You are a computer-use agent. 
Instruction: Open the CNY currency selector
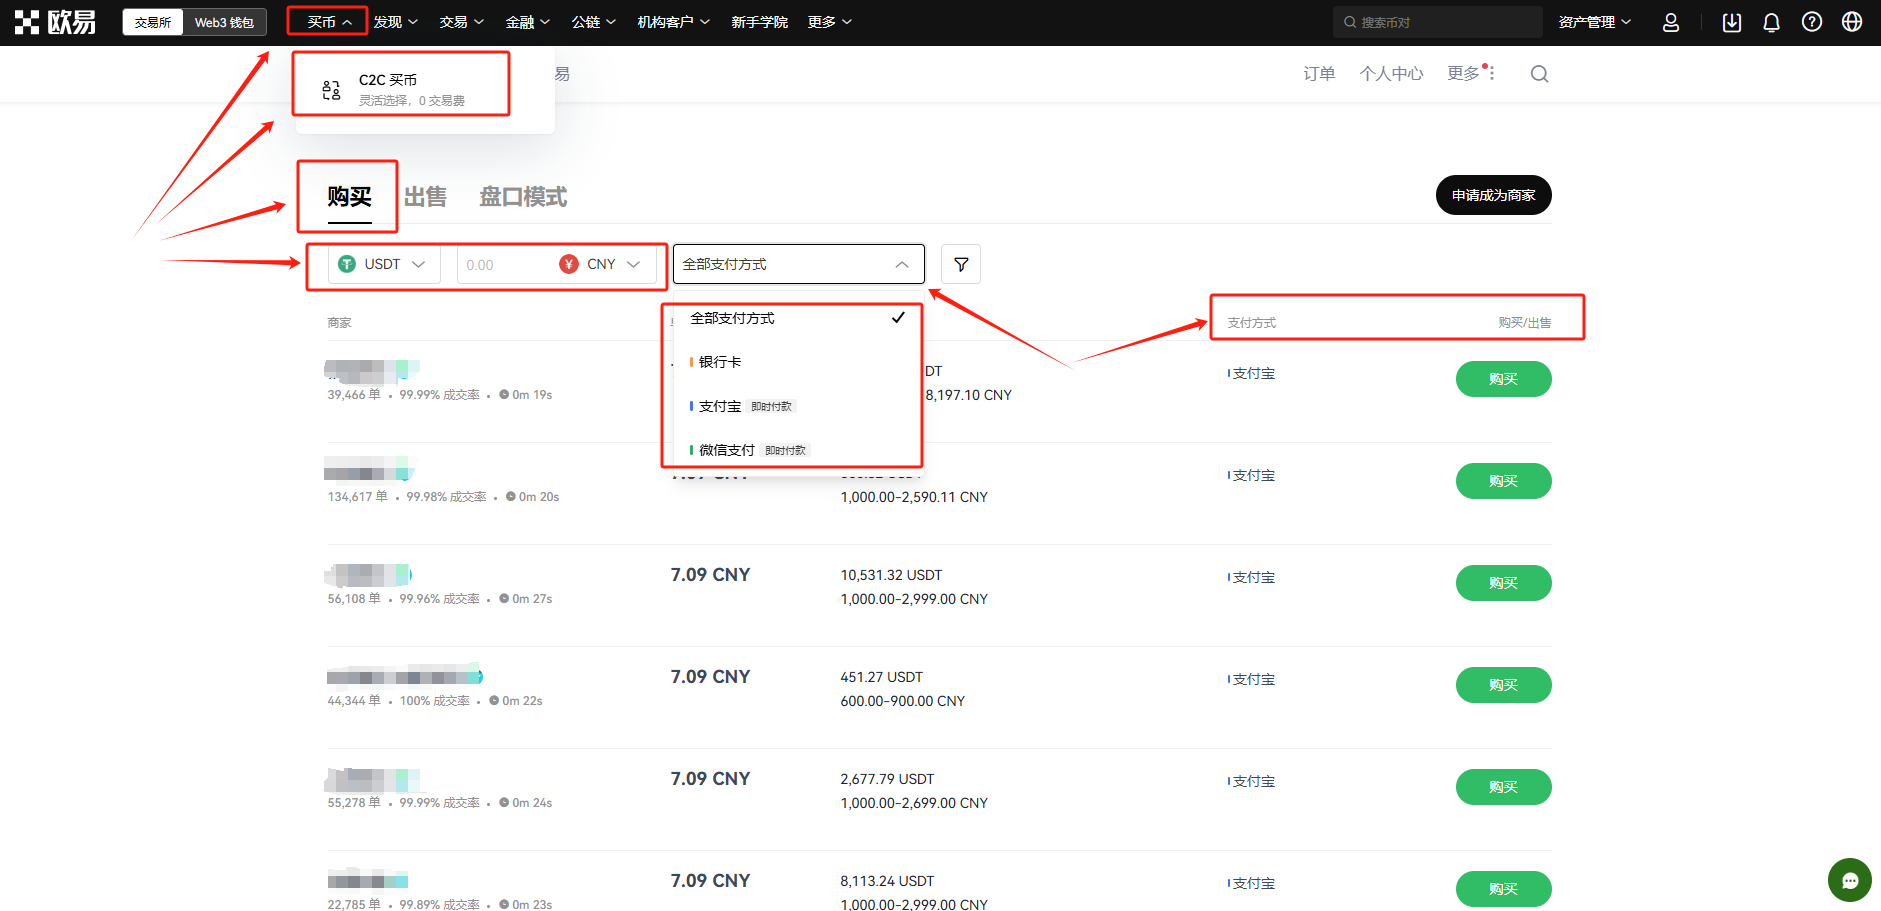601,264
